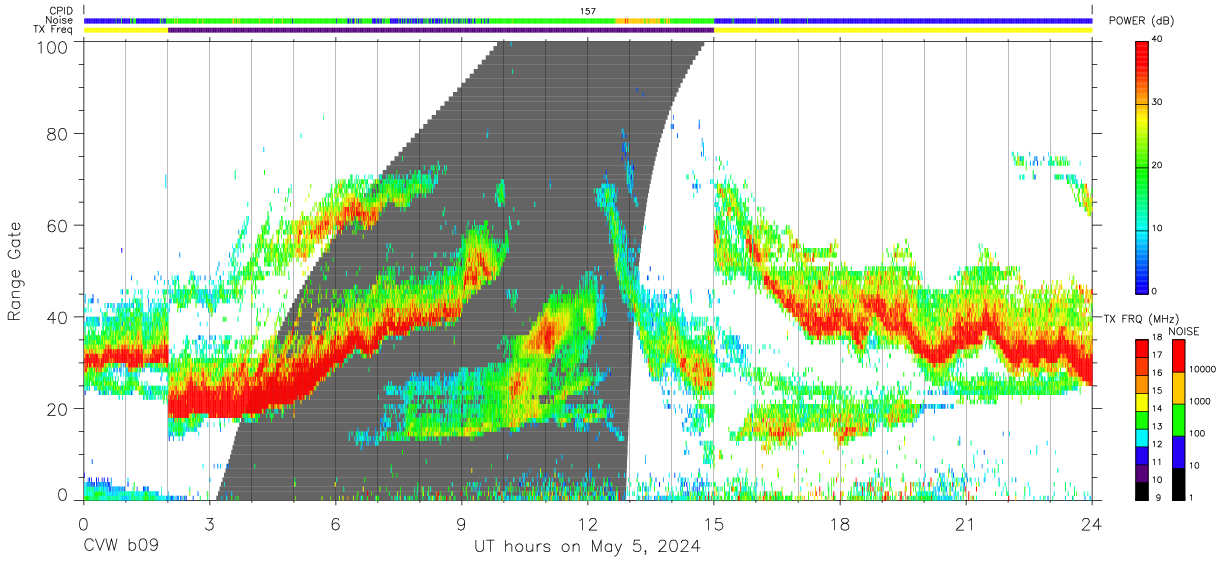Click the 18 UT hour x-axis label
The height and width of the screenshot is (567, 1228).
tap(840, 525)
